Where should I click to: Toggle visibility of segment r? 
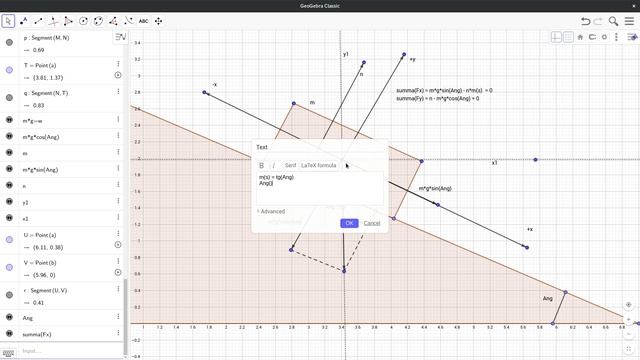click(9, 295)
